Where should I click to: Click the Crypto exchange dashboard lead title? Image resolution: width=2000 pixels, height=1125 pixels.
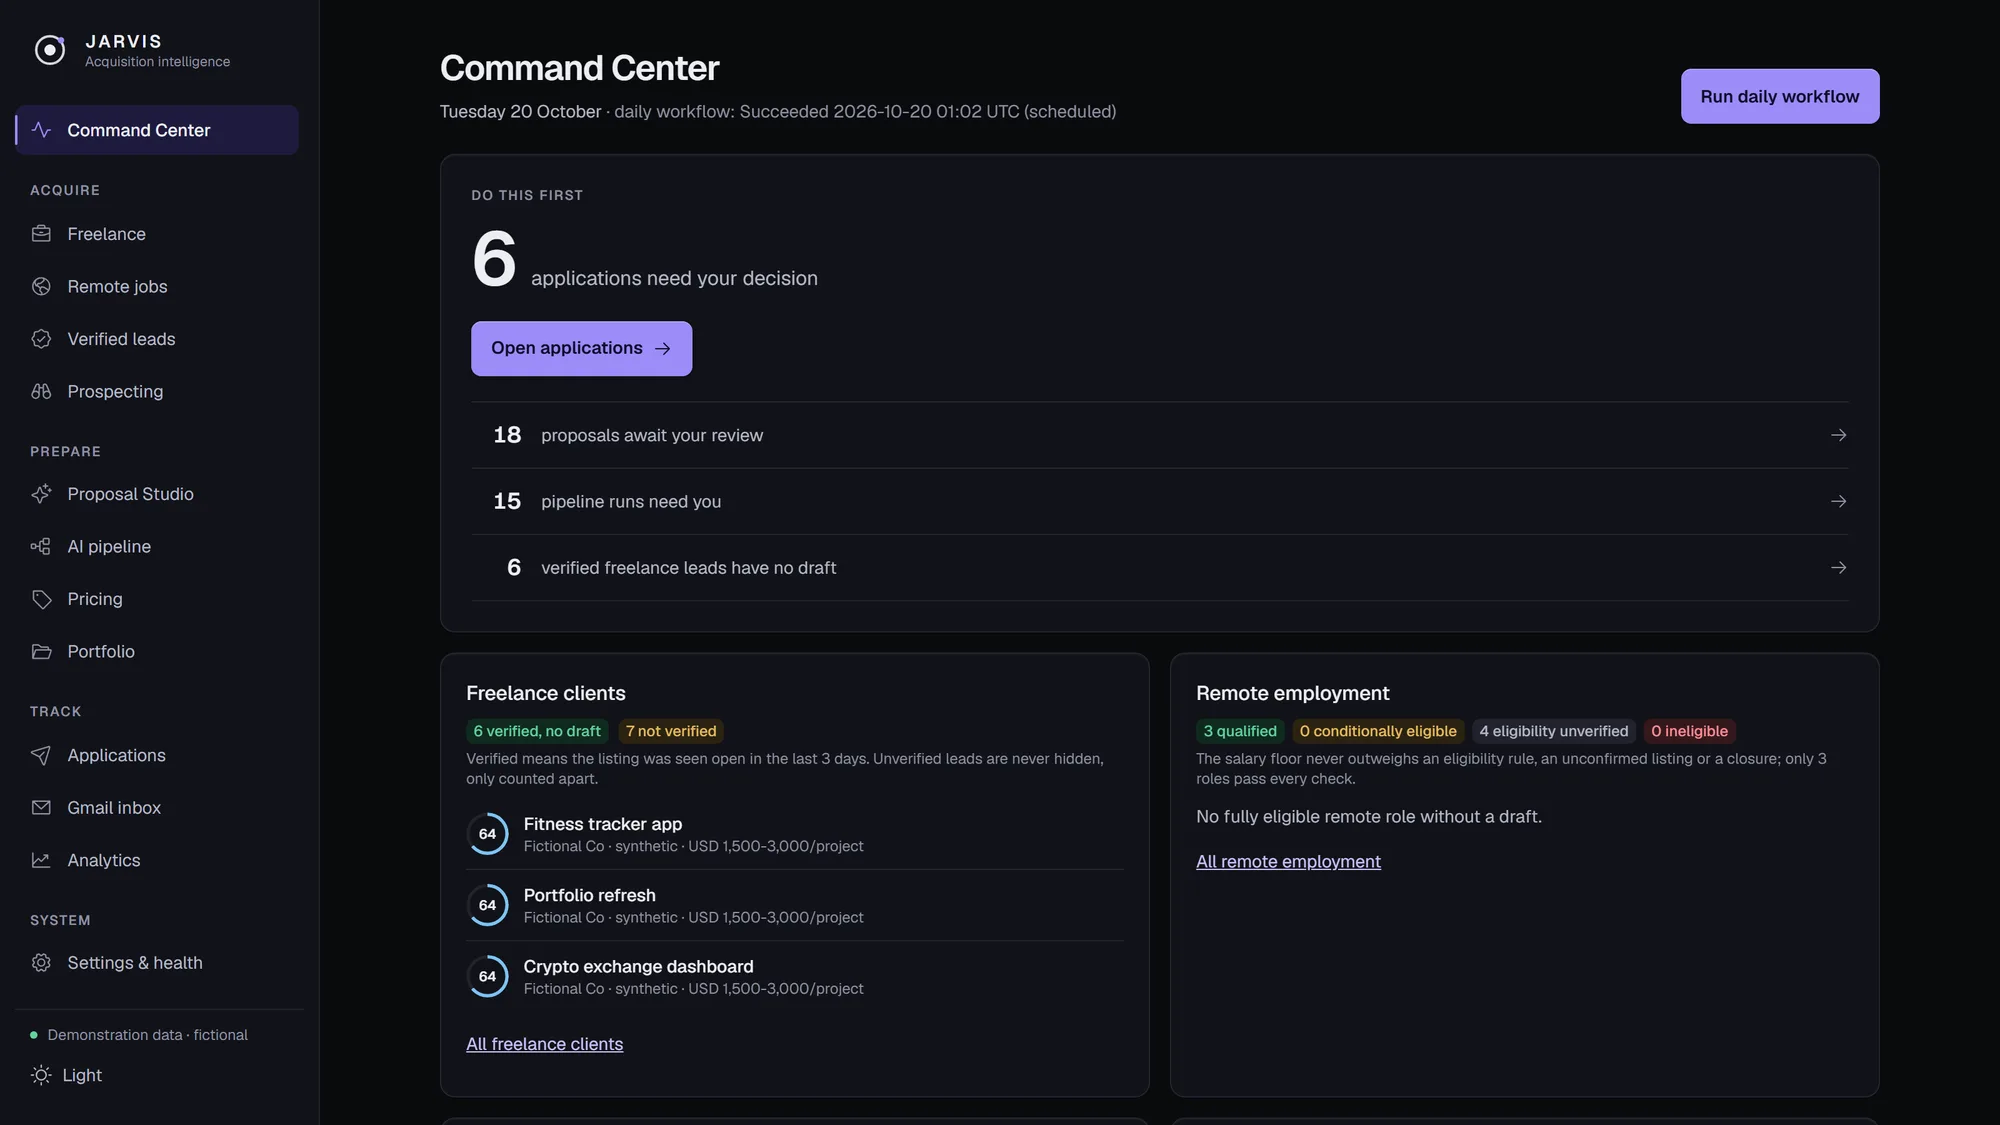[x=638, y=966]
